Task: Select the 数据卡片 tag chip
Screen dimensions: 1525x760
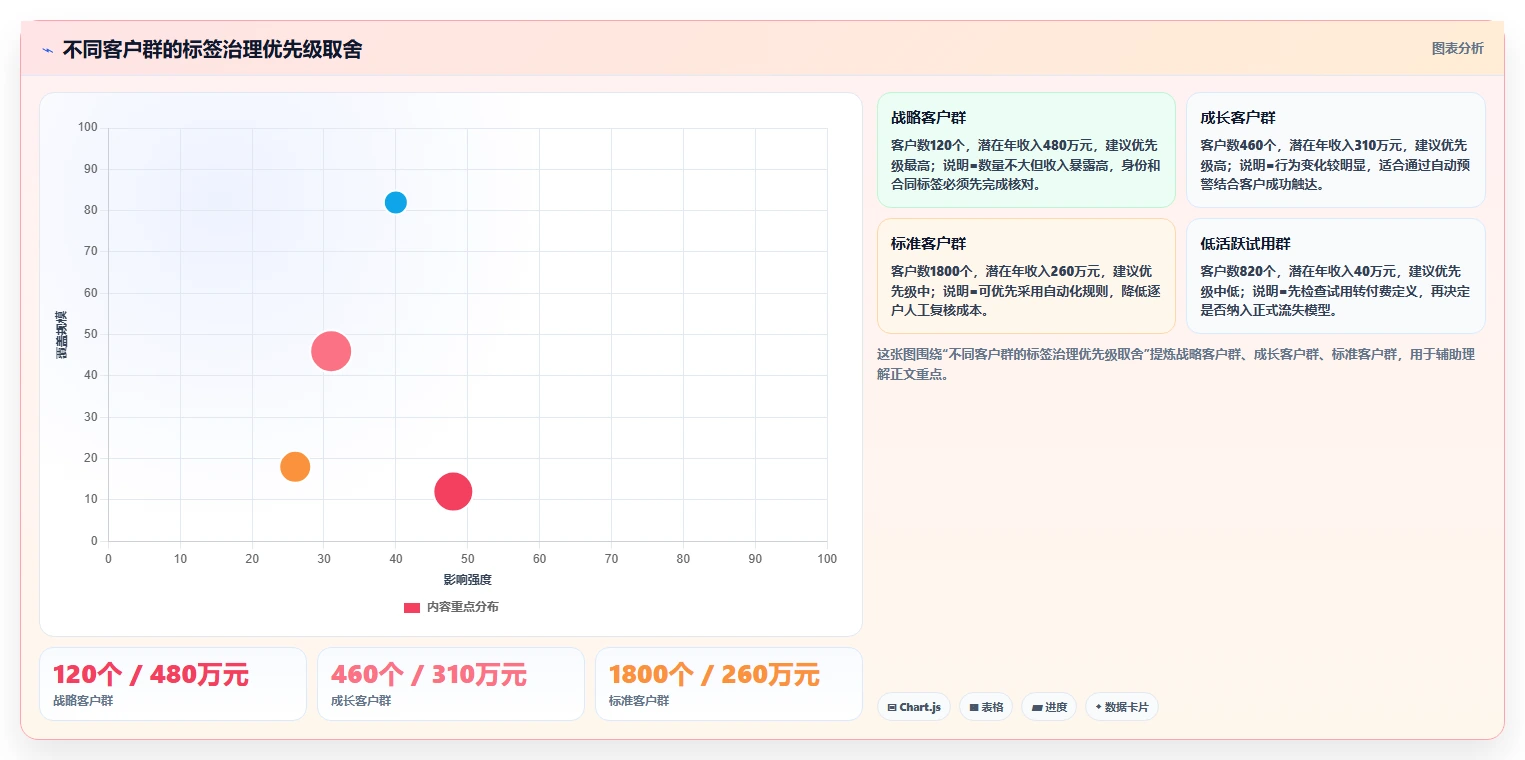Action: [x=1122, y=707]
